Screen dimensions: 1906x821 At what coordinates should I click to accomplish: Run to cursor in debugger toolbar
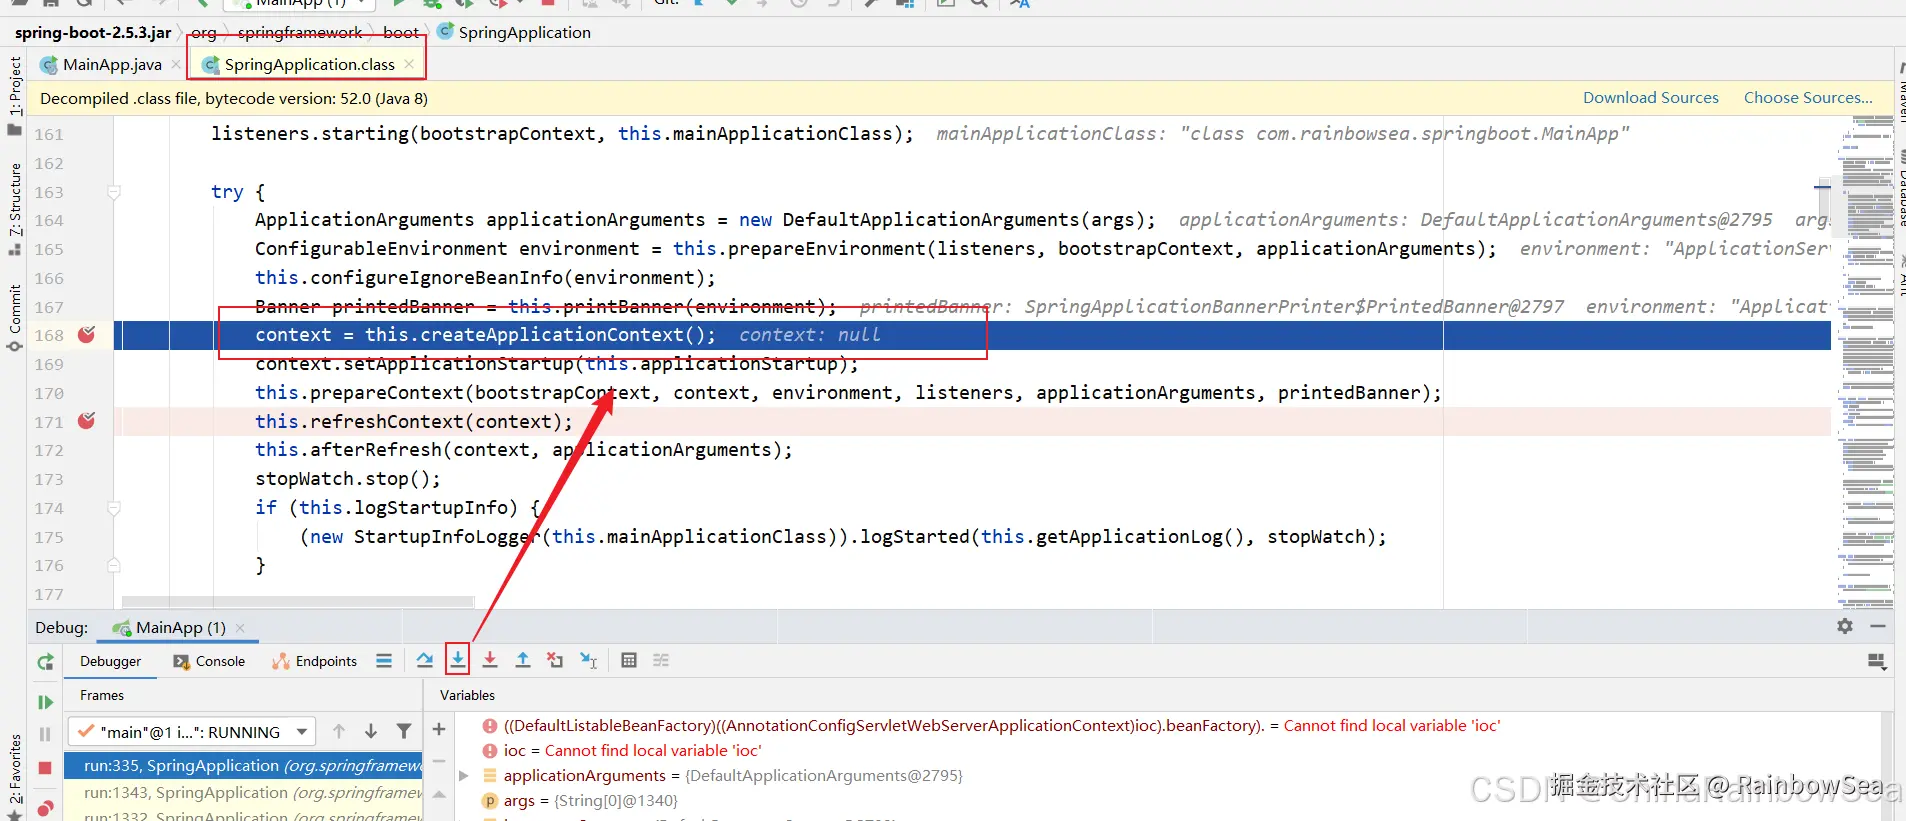(x=589, y=660)
